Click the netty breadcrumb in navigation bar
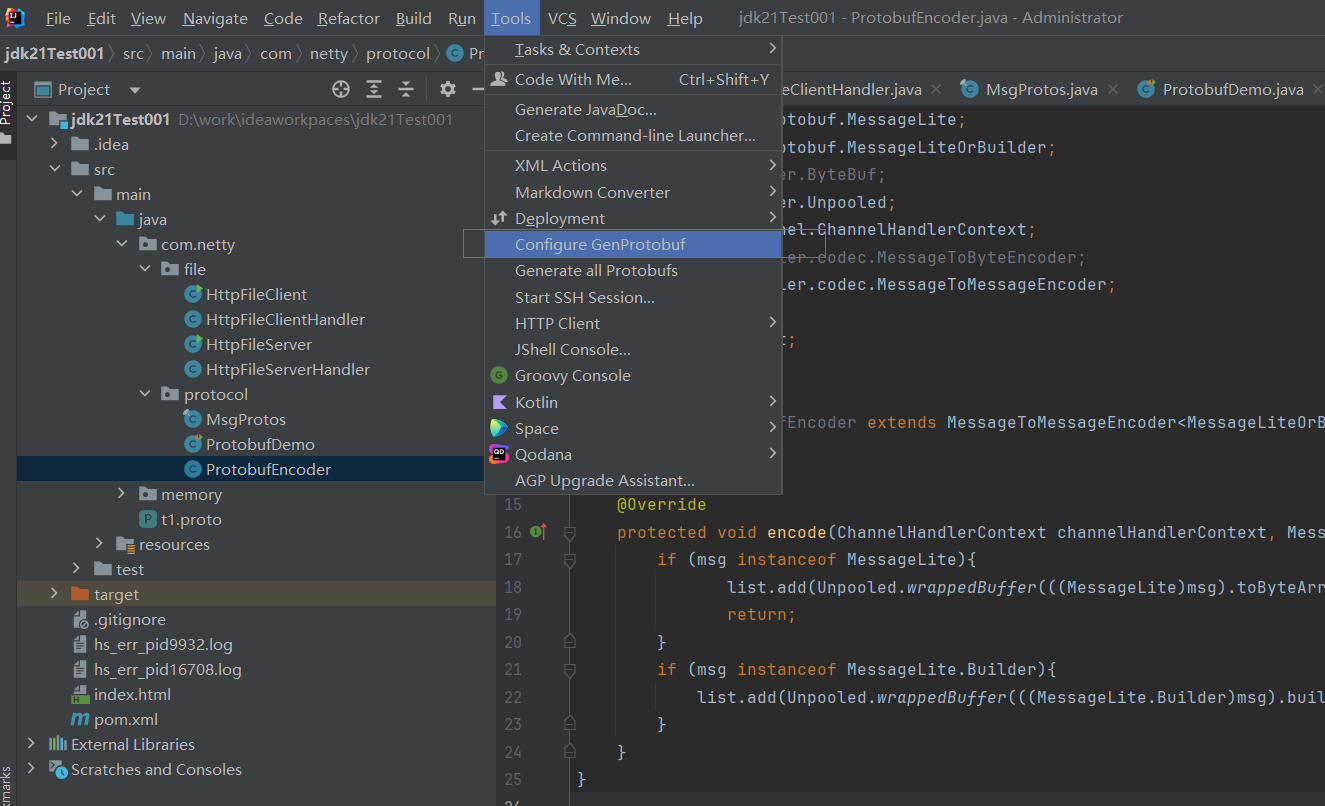Image resolution: width=1325 pixels, height=806 pixels. tap(329, 53)
